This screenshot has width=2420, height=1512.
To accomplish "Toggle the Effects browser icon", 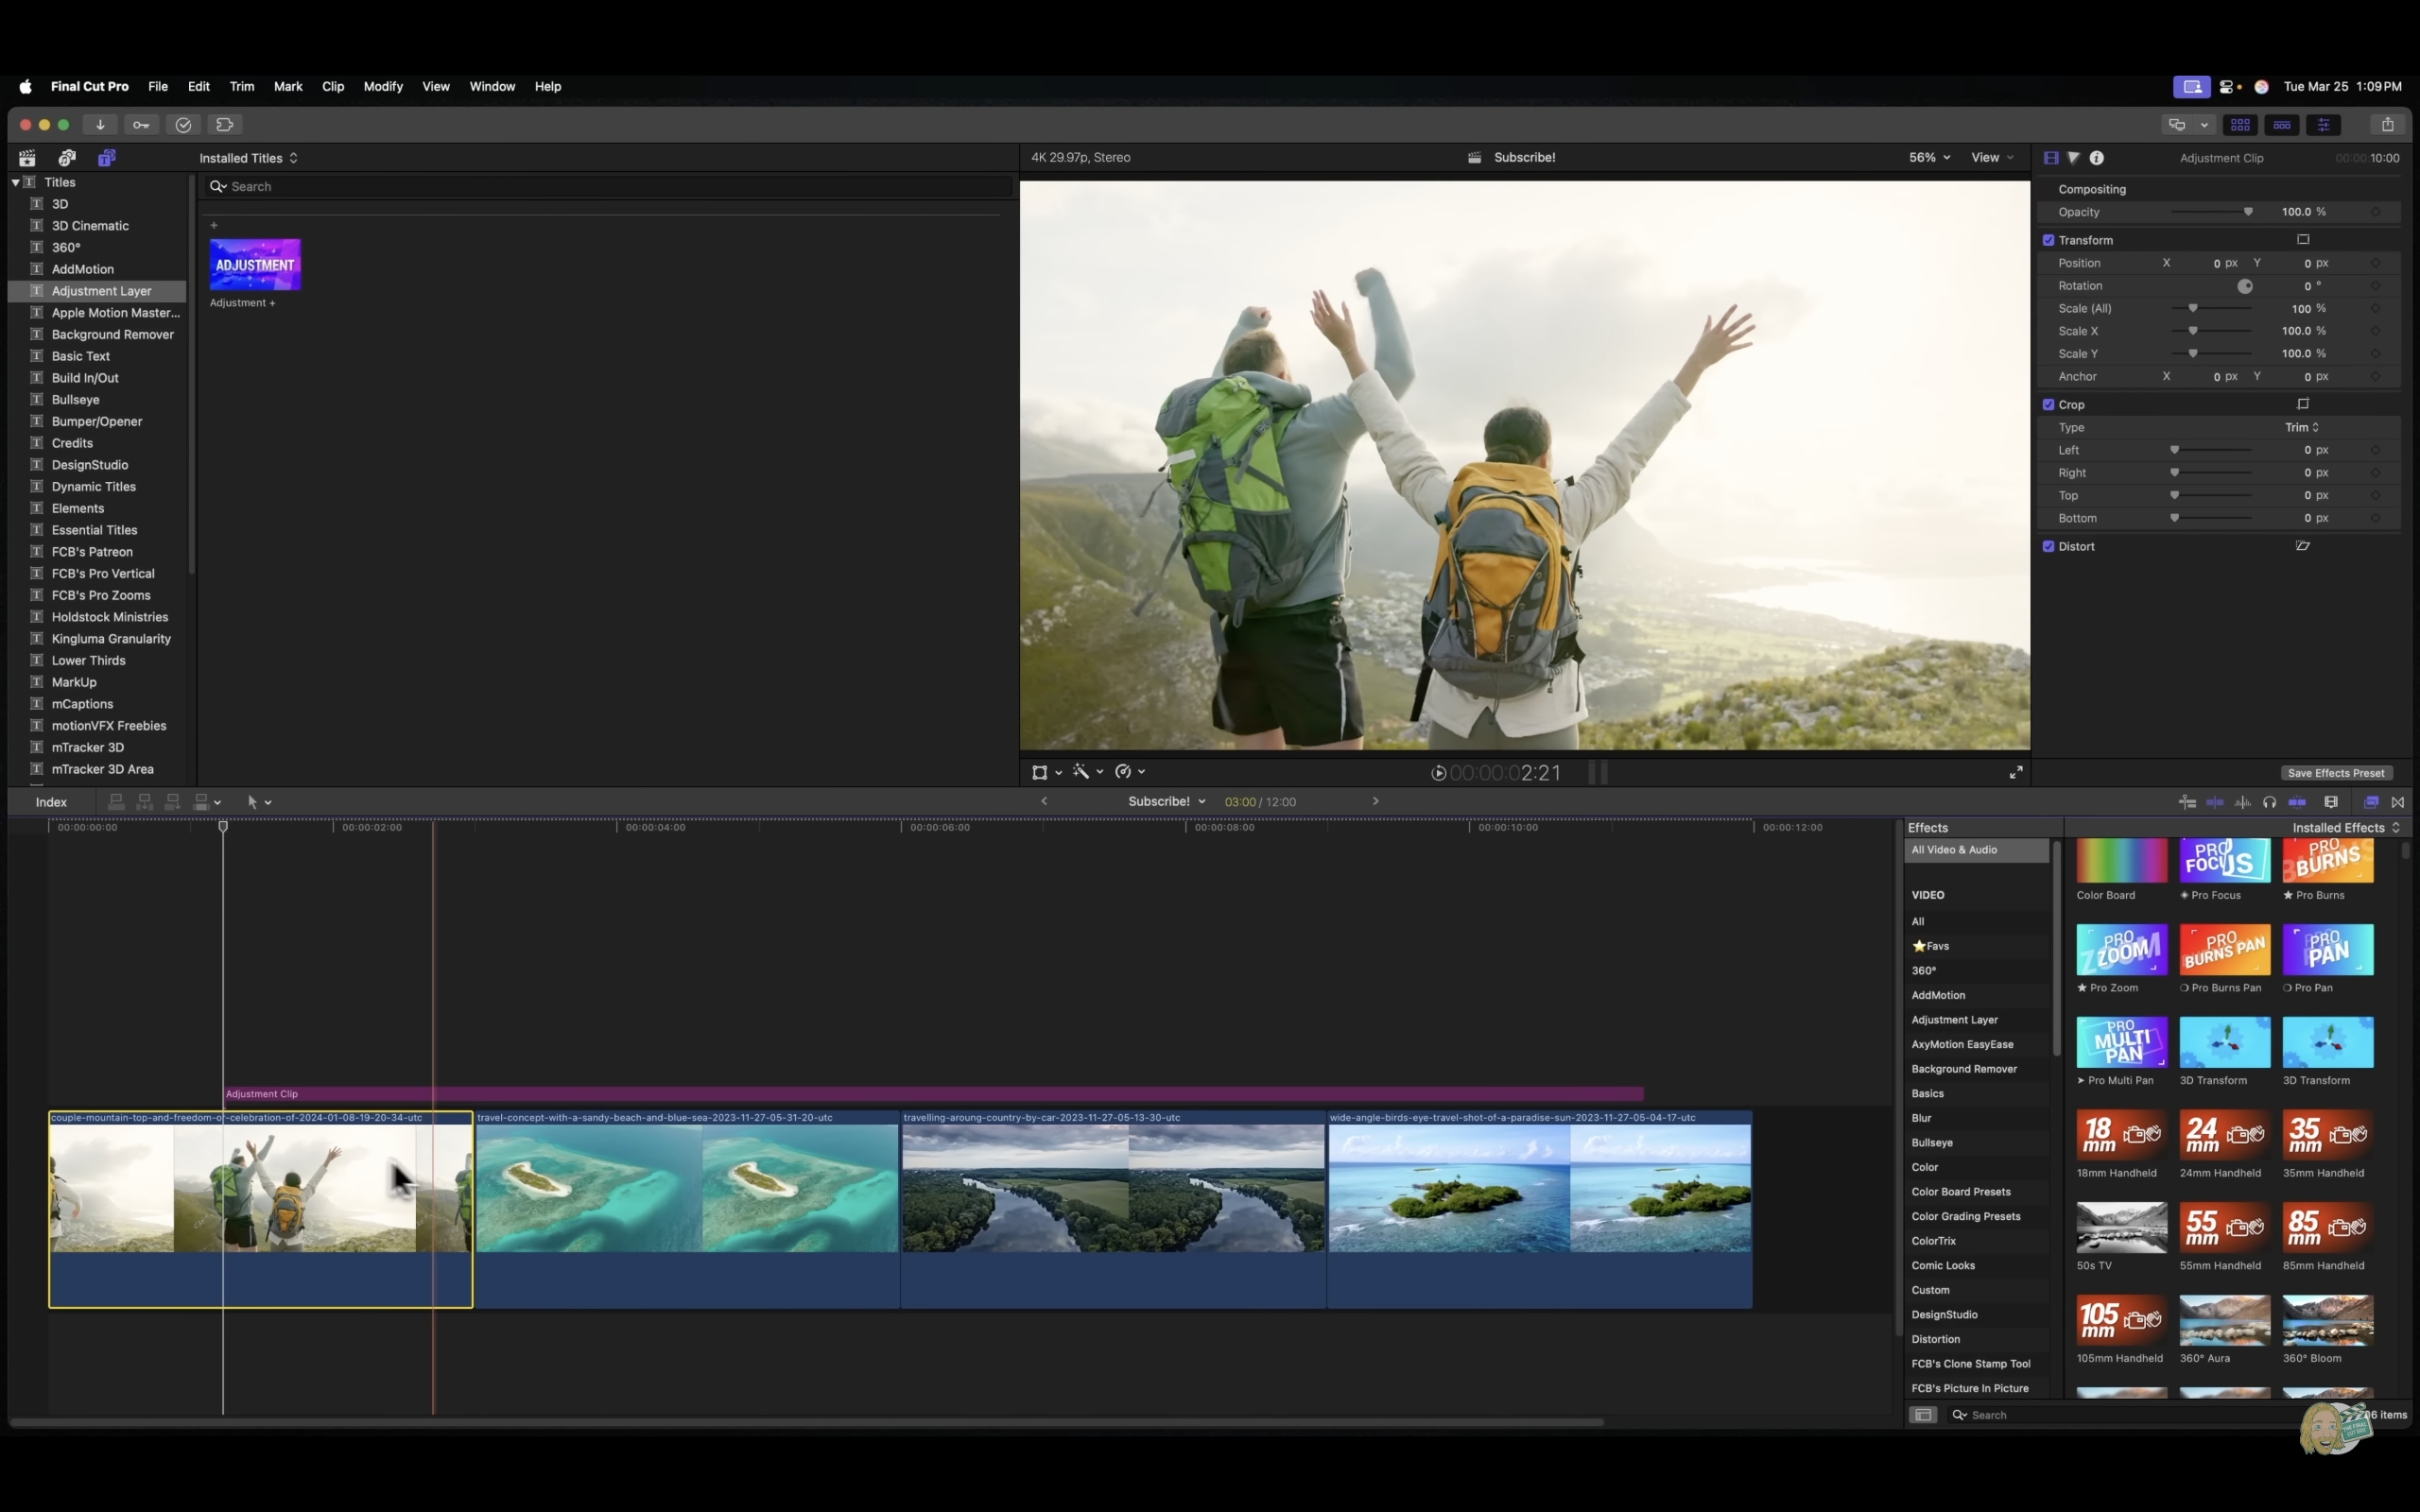I will click(x=2371, y=802).
